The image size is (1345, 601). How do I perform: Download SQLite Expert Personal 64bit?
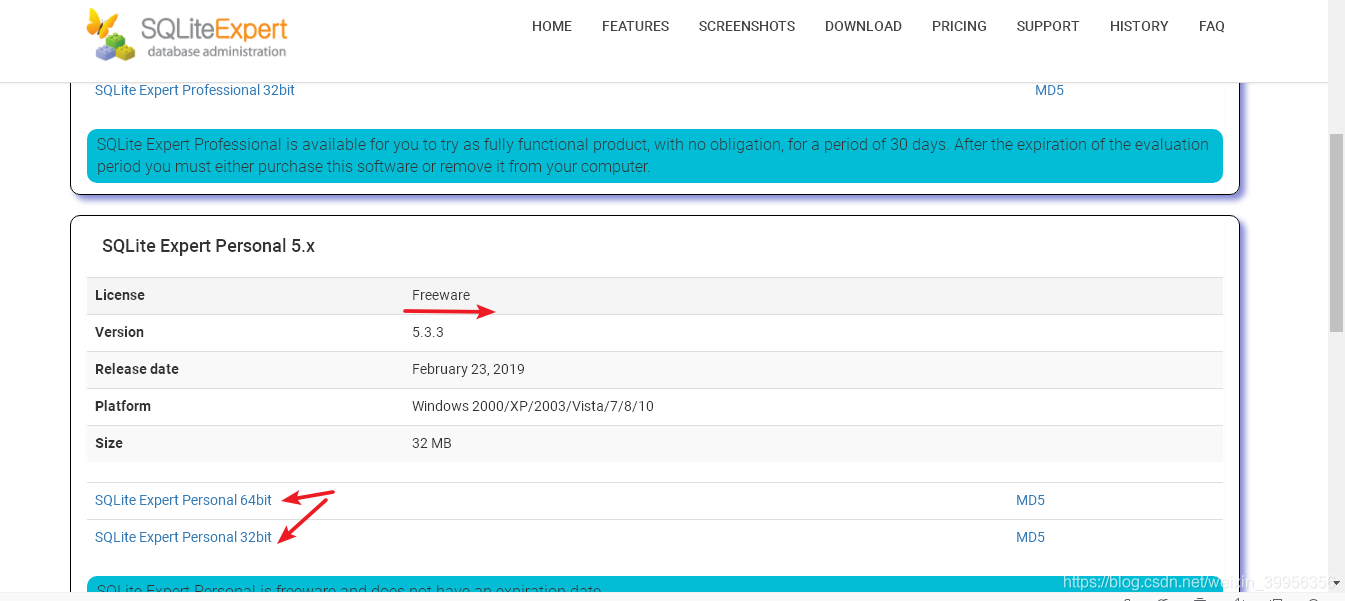[183, 500]
